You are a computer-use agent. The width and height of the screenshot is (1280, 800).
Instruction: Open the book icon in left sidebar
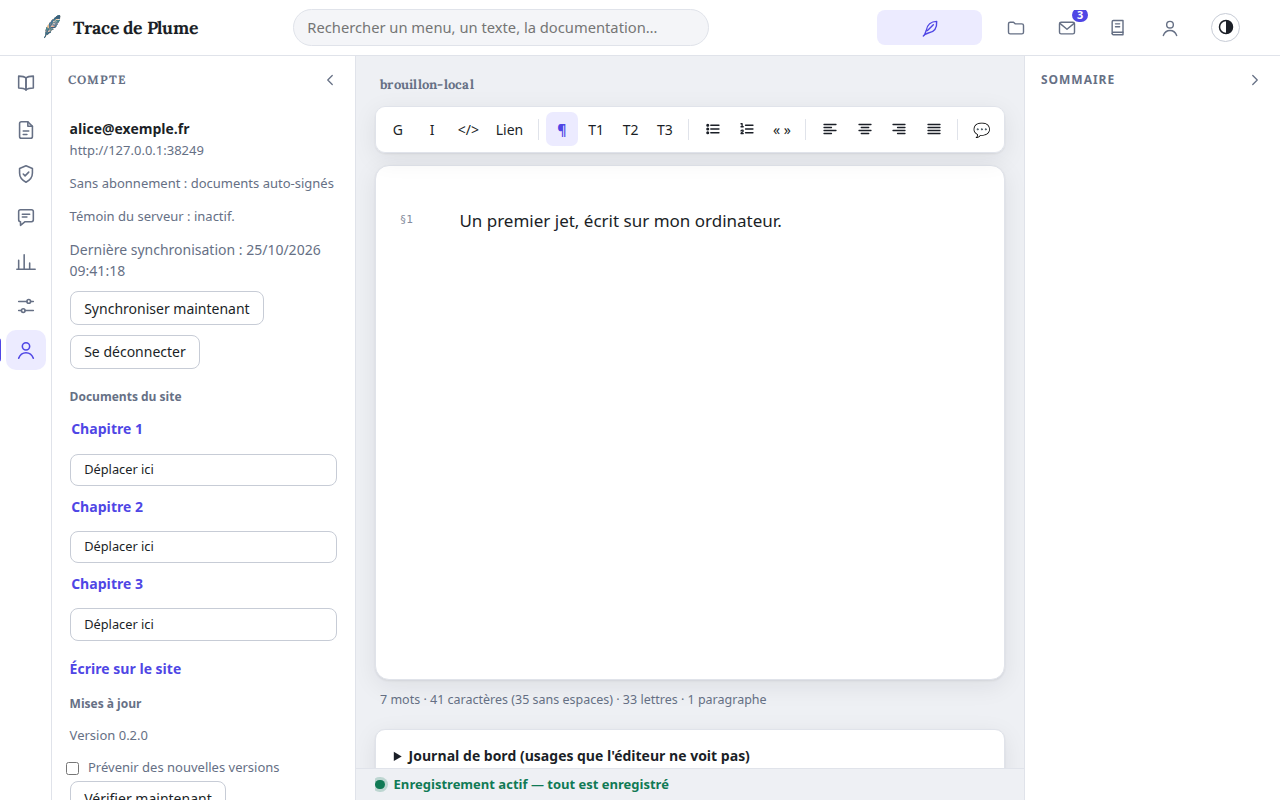click(26, 83)
